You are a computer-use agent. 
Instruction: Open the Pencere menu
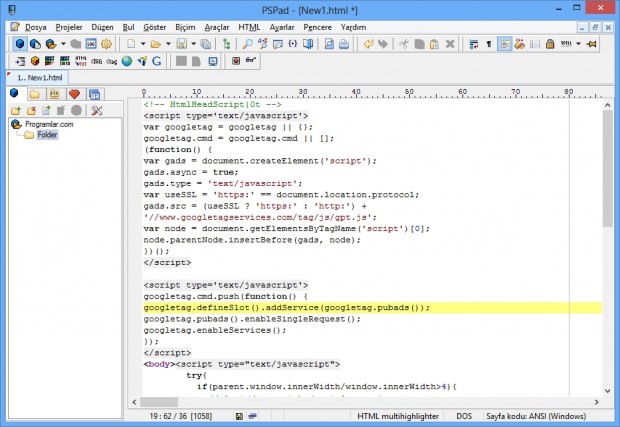coord(318,27)
